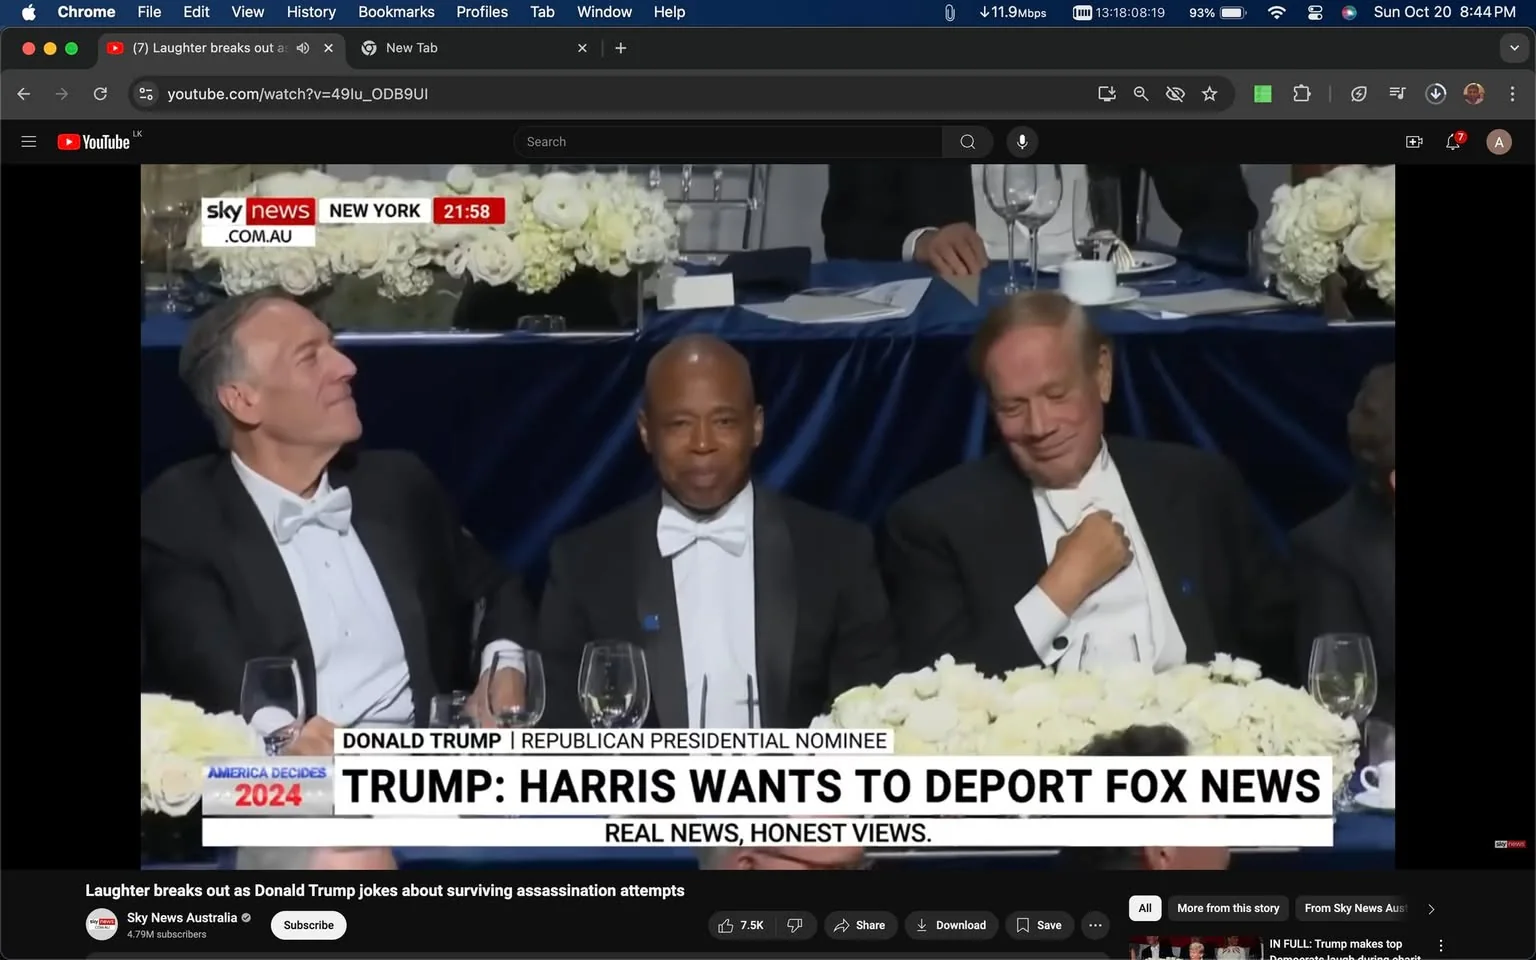Screen dimensions: 1536x960
Task: Open the green square extension
Action: [x=1263, y=94]
